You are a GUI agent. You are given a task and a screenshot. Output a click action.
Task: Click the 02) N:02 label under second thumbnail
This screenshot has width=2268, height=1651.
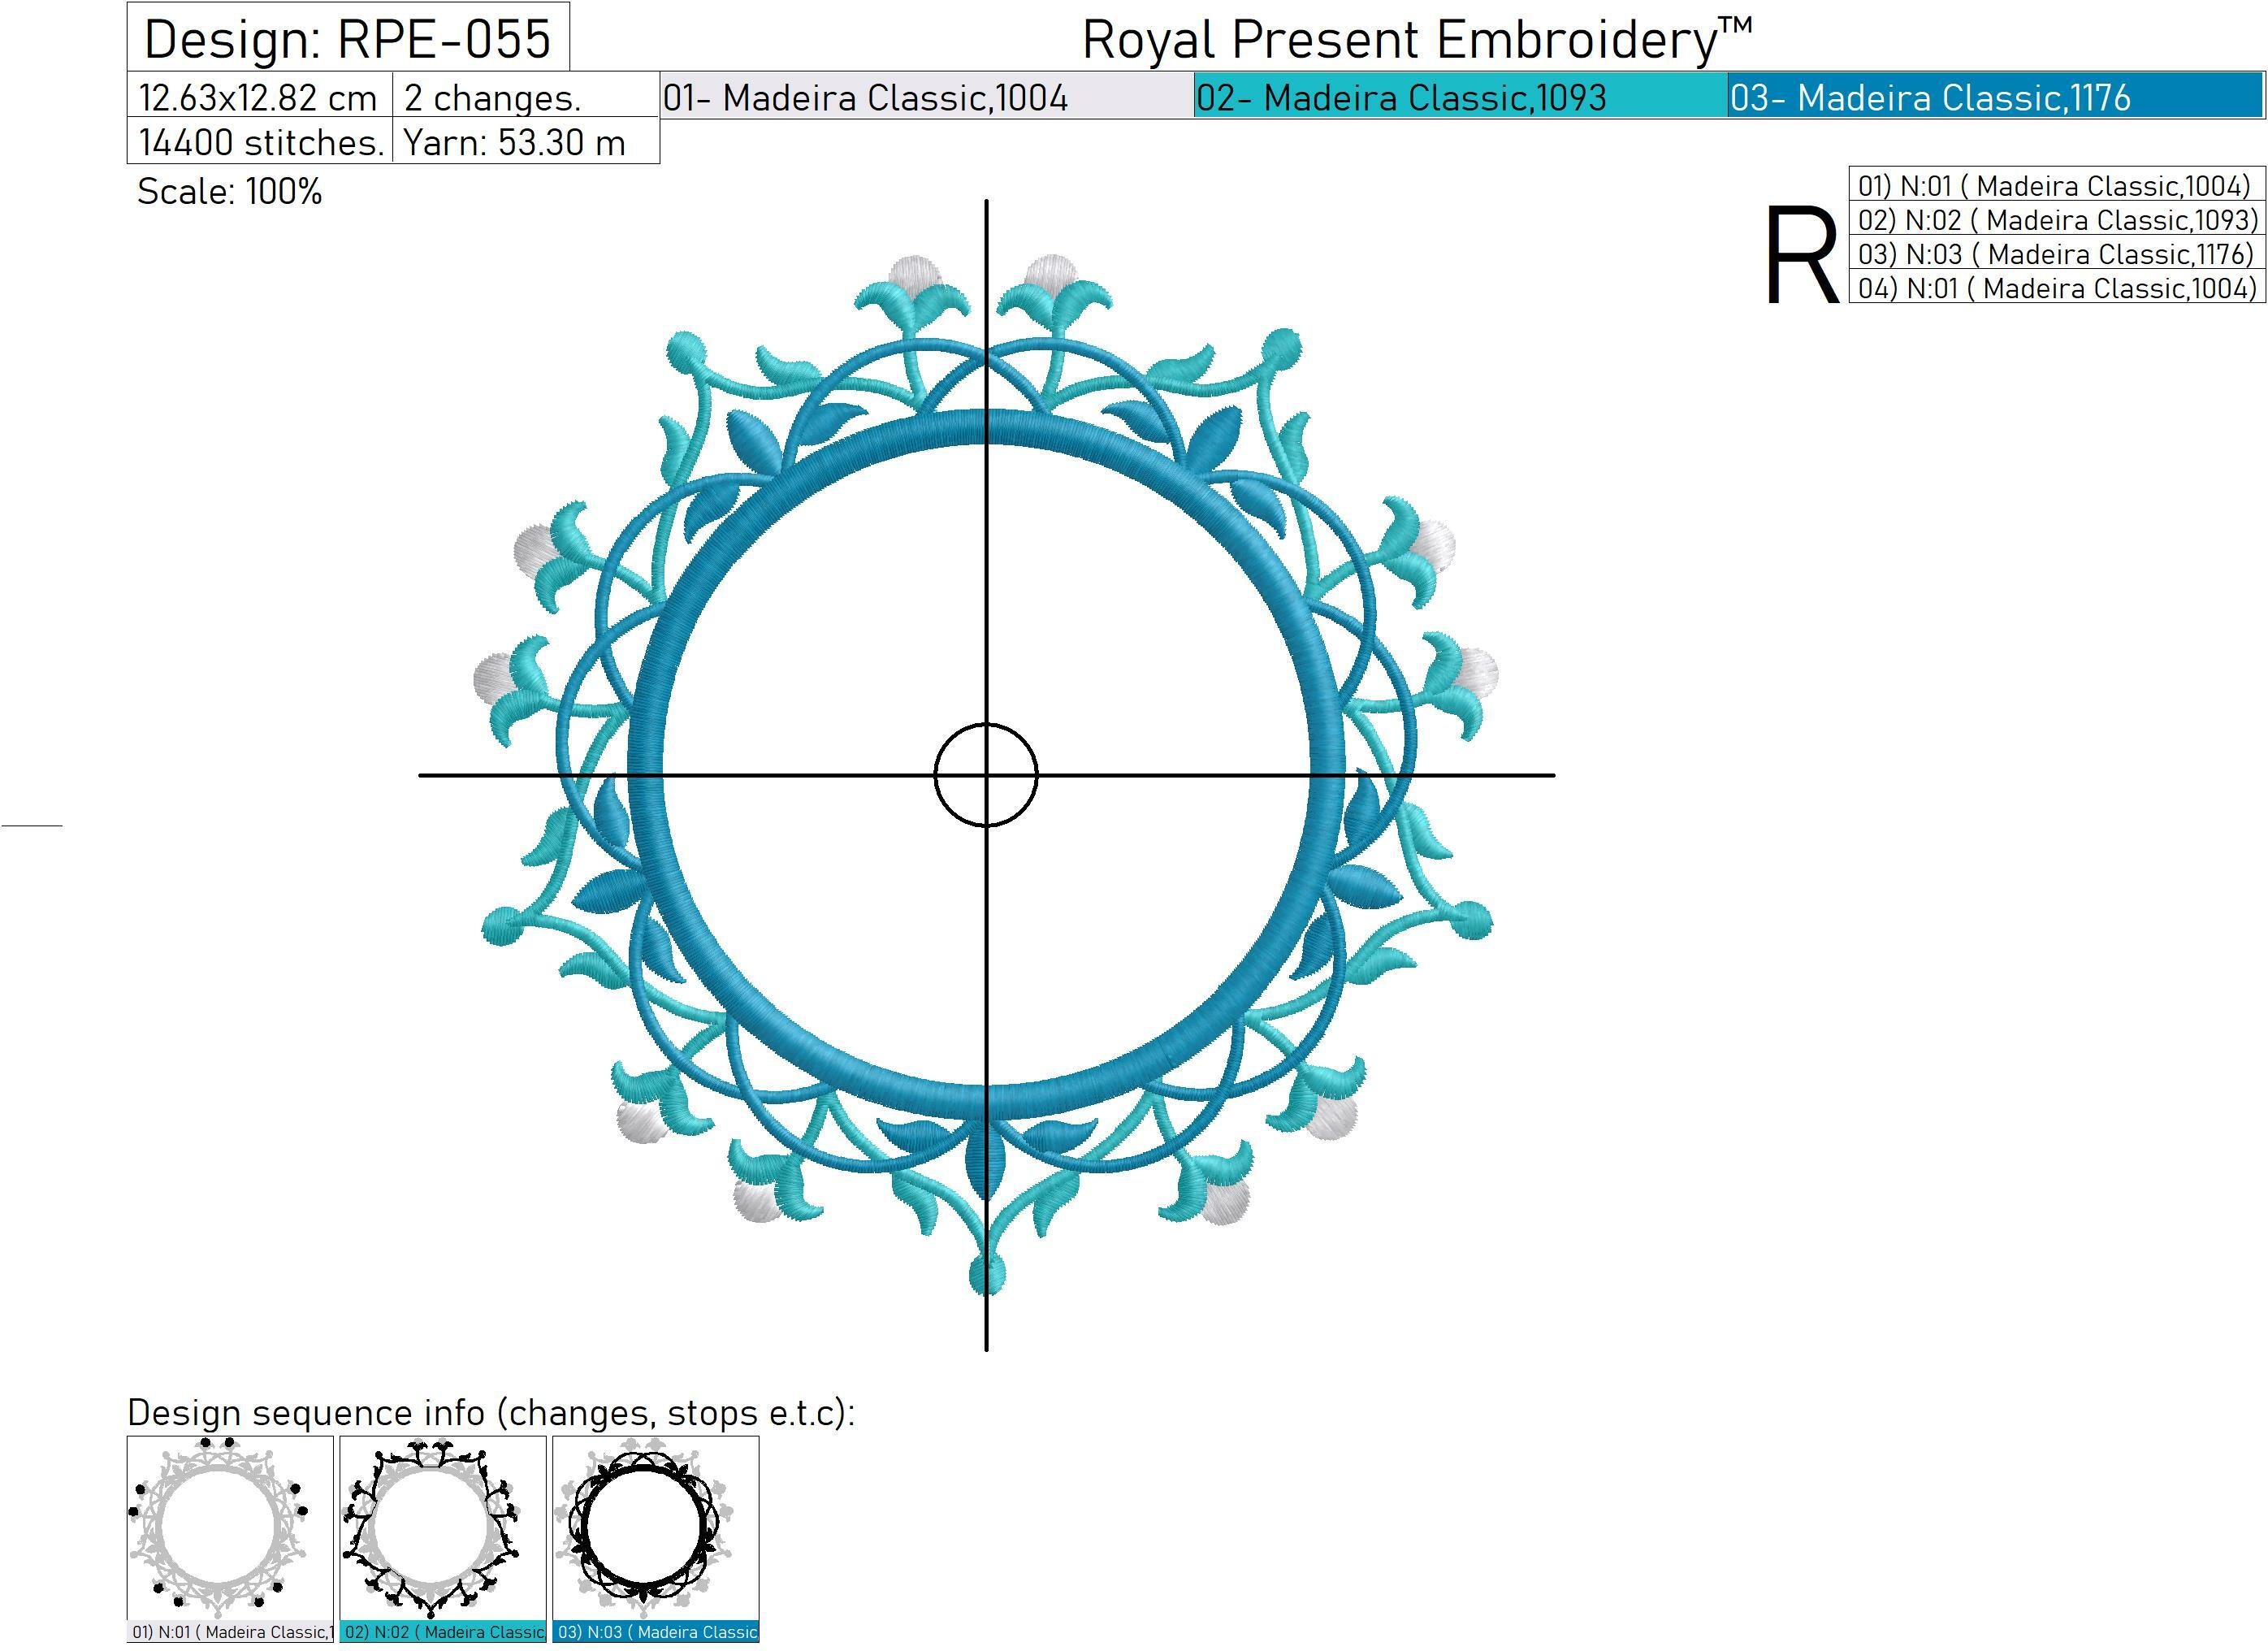pyautogui.click(x=443, y=1632)
